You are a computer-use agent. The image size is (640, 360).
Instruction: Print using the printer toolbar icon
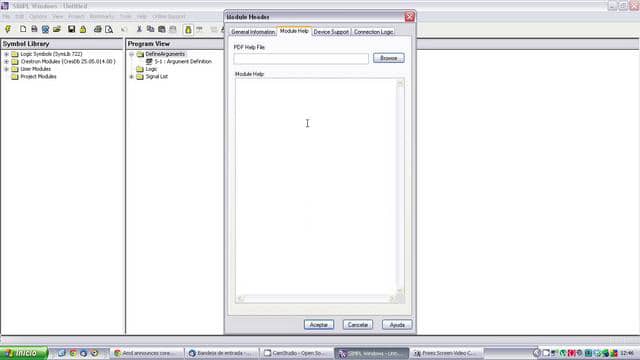[x=98, y=29]
